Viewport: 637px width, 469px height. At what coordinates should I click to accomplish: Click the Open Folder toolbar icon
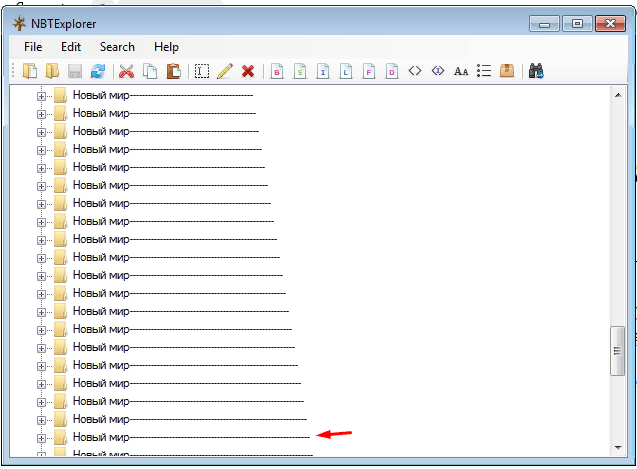(52, 71)
